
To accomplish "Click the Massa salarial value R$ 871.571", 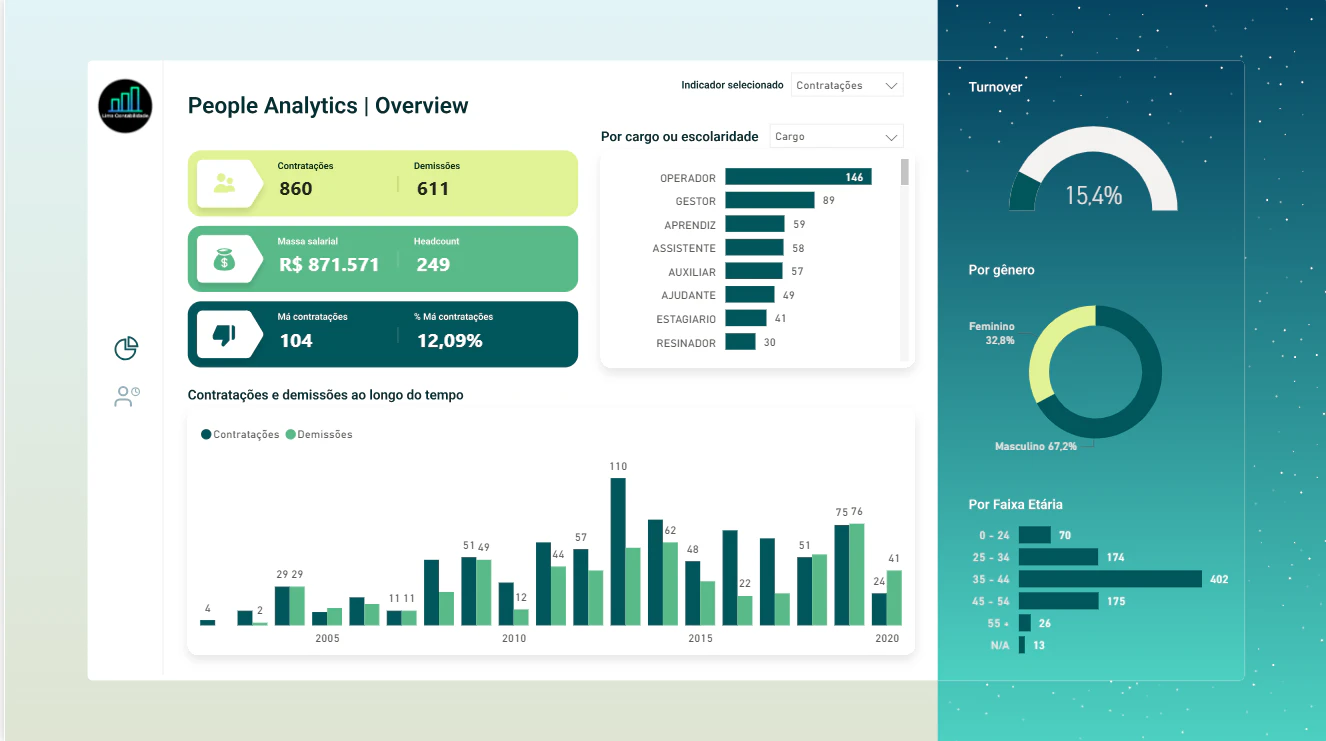I will (x=329, y=264).
